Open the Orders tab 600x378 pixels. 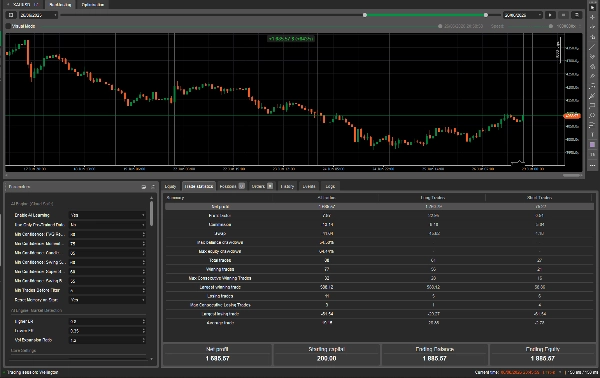pos(262,186)
